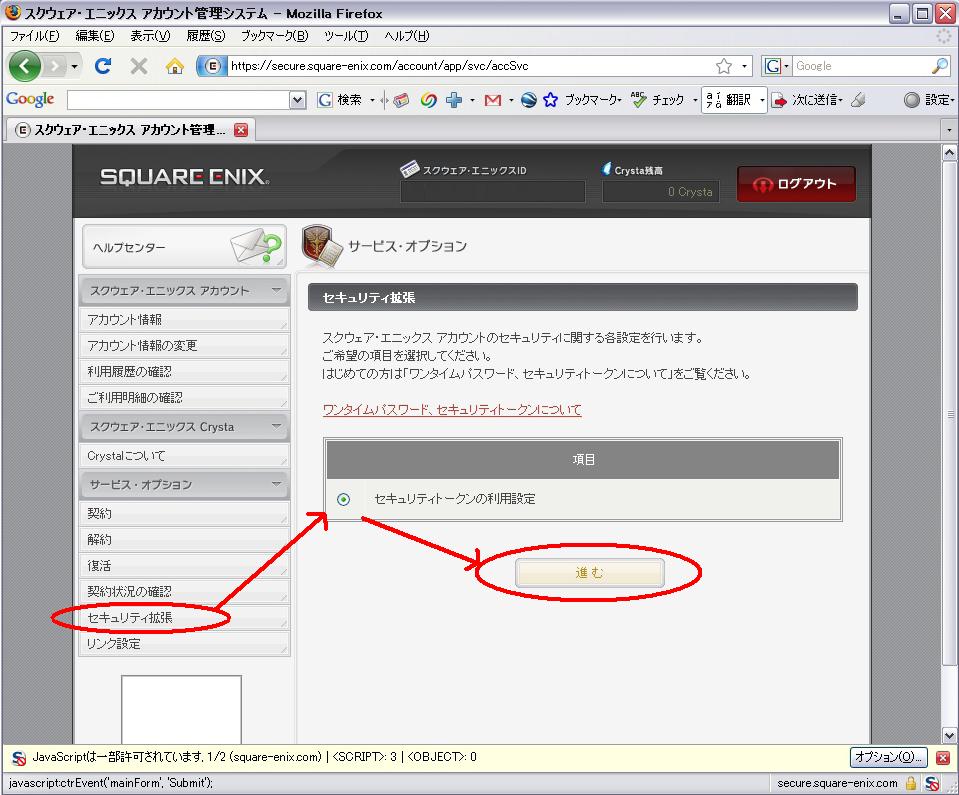Image resolution: width=959 pixels, height=795 pixels.
Task: Open 契約状況の確認 sidebar item
Action: (x=184, y=591)
